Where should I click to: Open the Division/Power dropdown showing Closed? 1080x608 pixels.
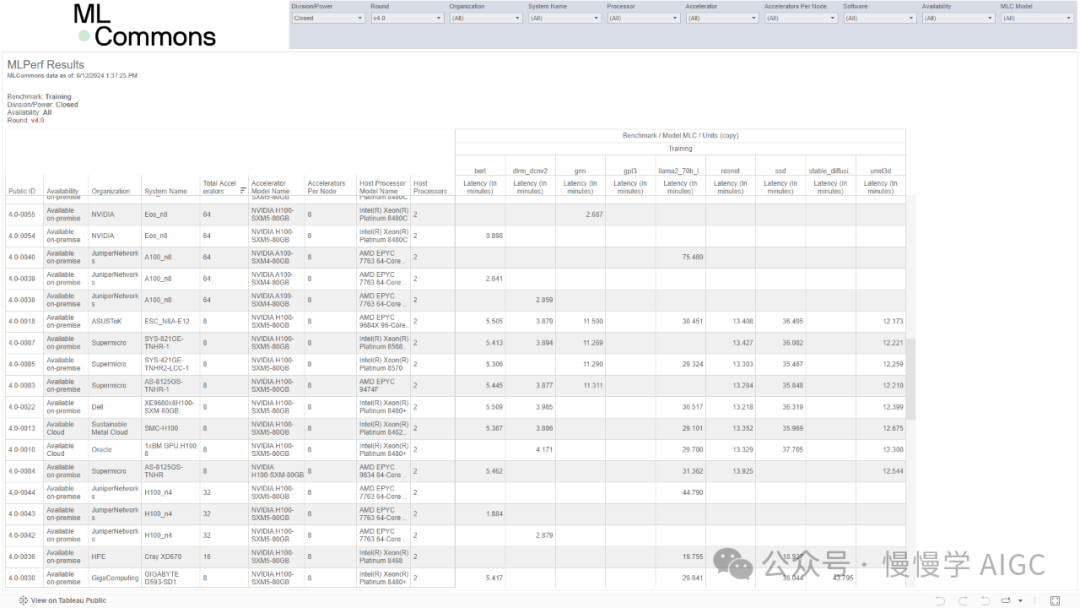coord(328,18)
